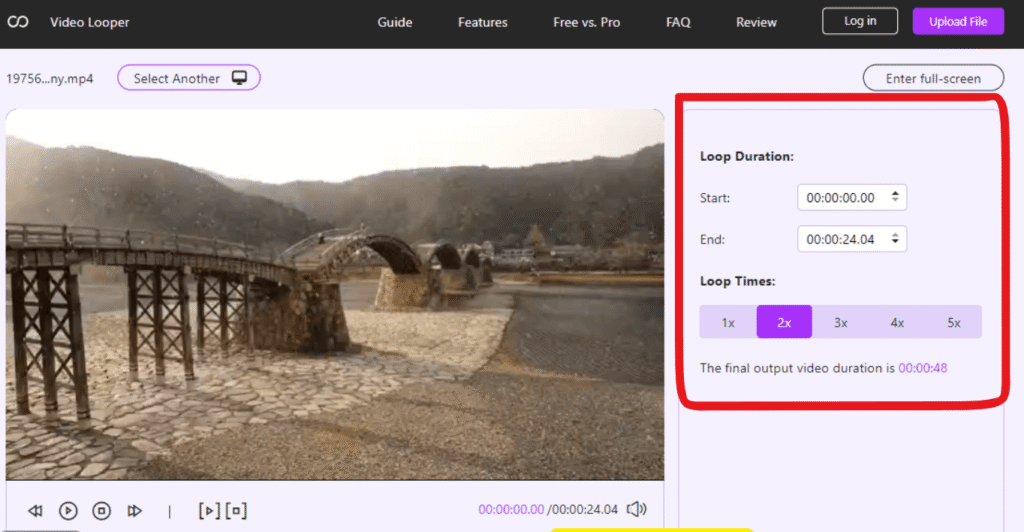
Task: Select 1x loop times
Action: click(728, 322)
